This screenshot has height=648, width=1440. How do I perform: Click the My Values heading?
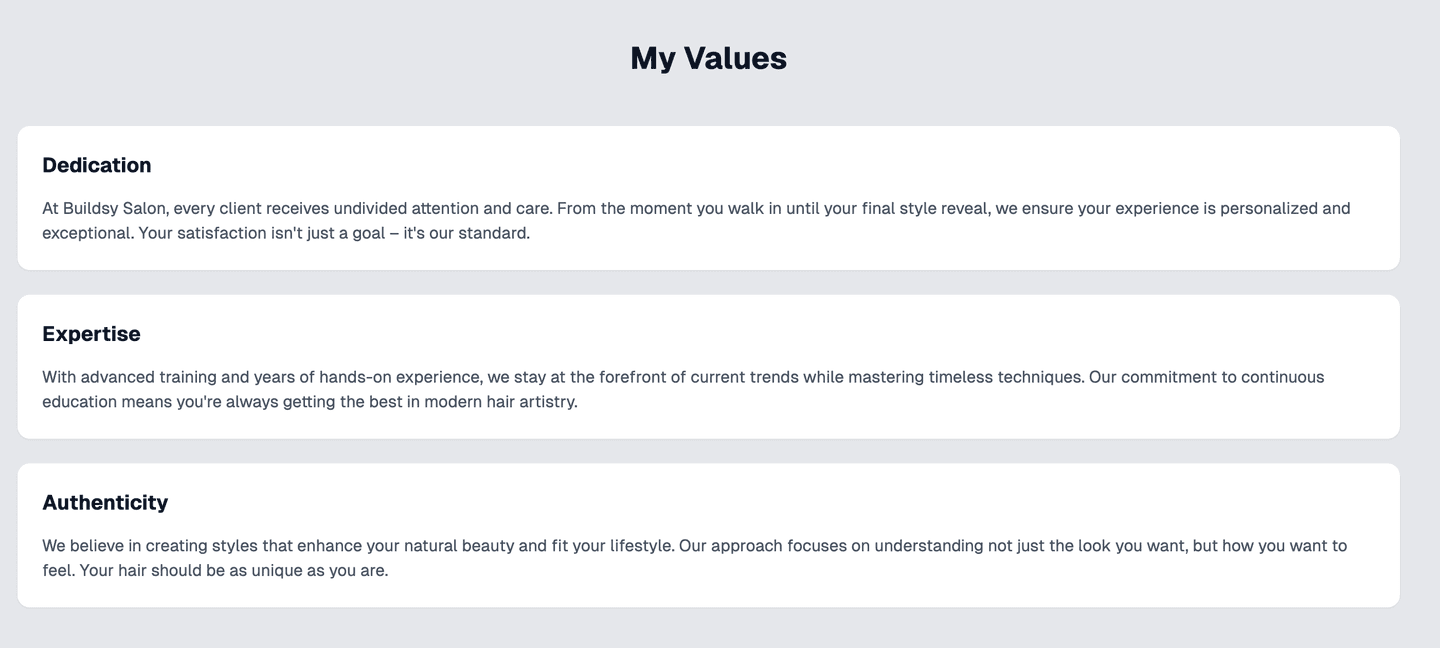pyautogui.click(x=708, y=58)
